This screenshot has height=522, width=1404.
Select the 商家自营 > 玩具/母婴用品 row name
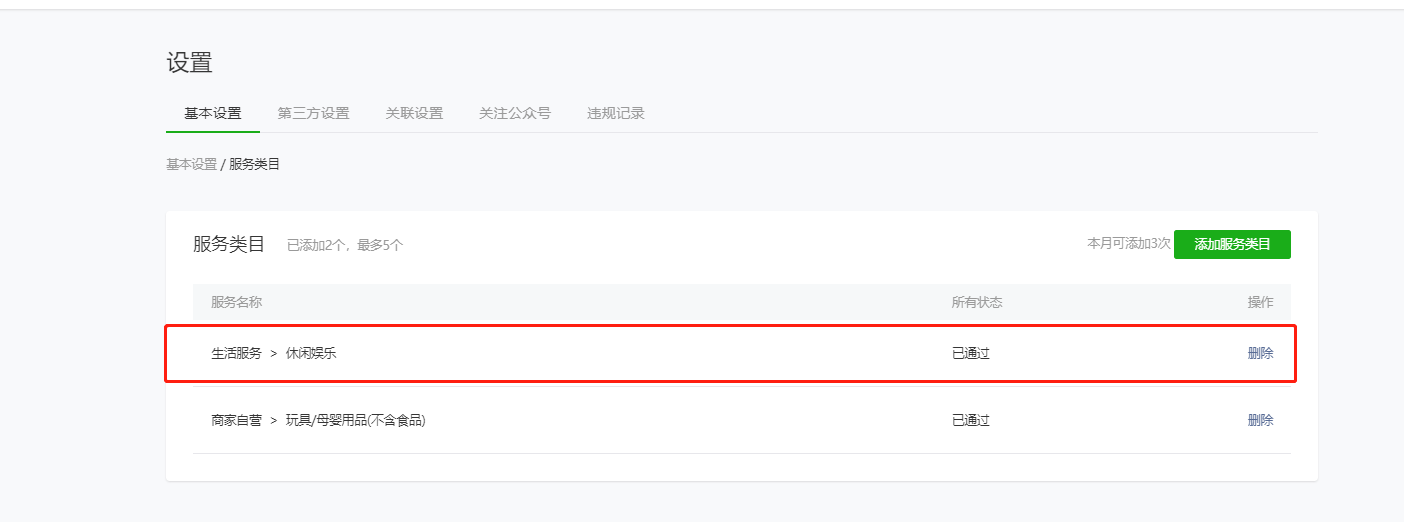pyautogui.click(x=318, y=420)
